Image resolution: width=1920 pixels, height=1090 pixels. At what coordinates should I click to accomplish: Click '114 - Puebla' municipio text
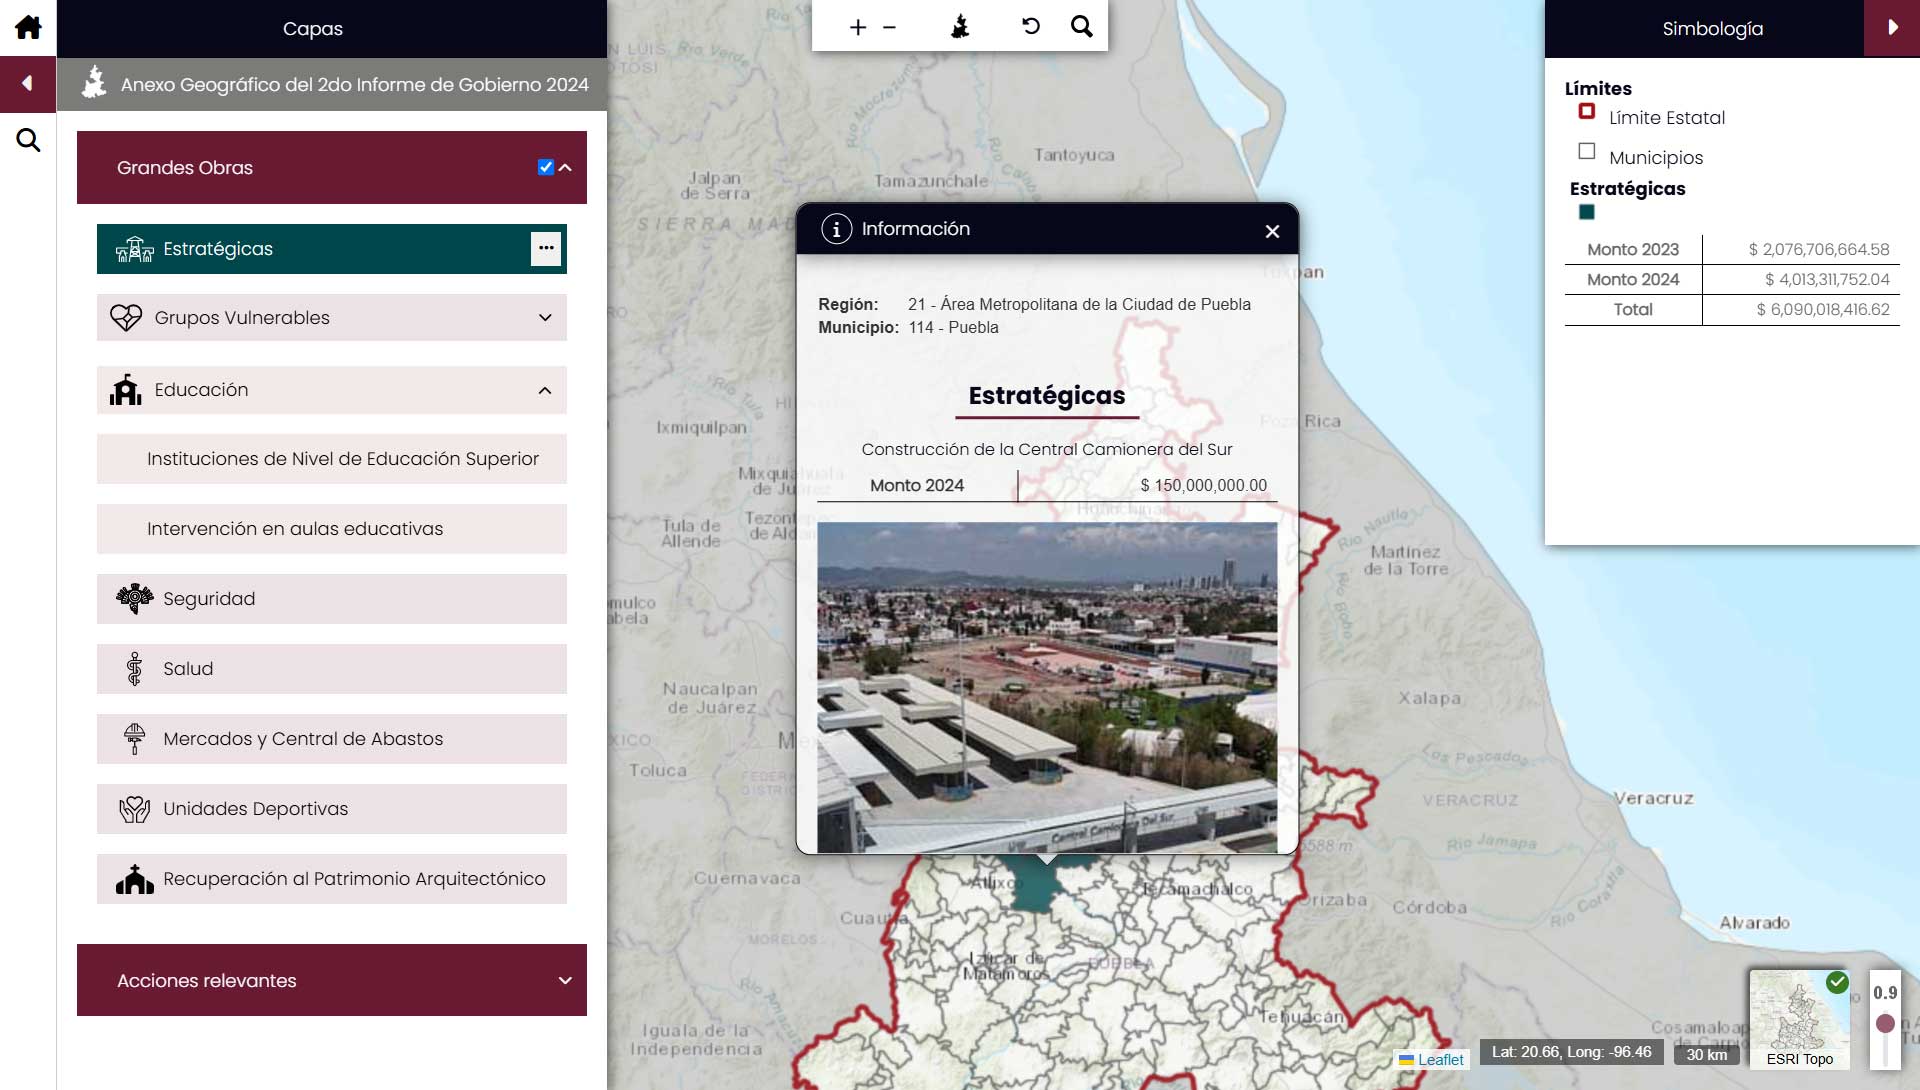[953, 327]
